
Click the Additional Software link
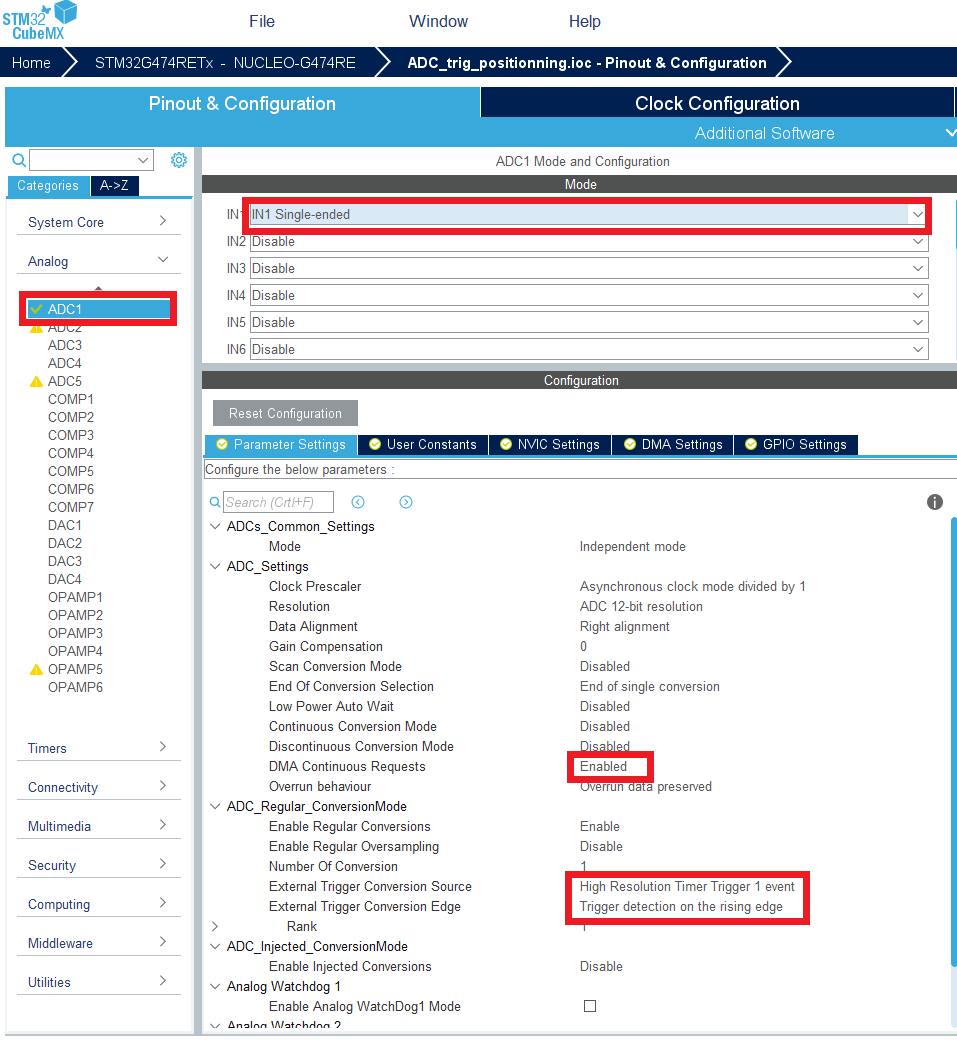click(764, 133)
